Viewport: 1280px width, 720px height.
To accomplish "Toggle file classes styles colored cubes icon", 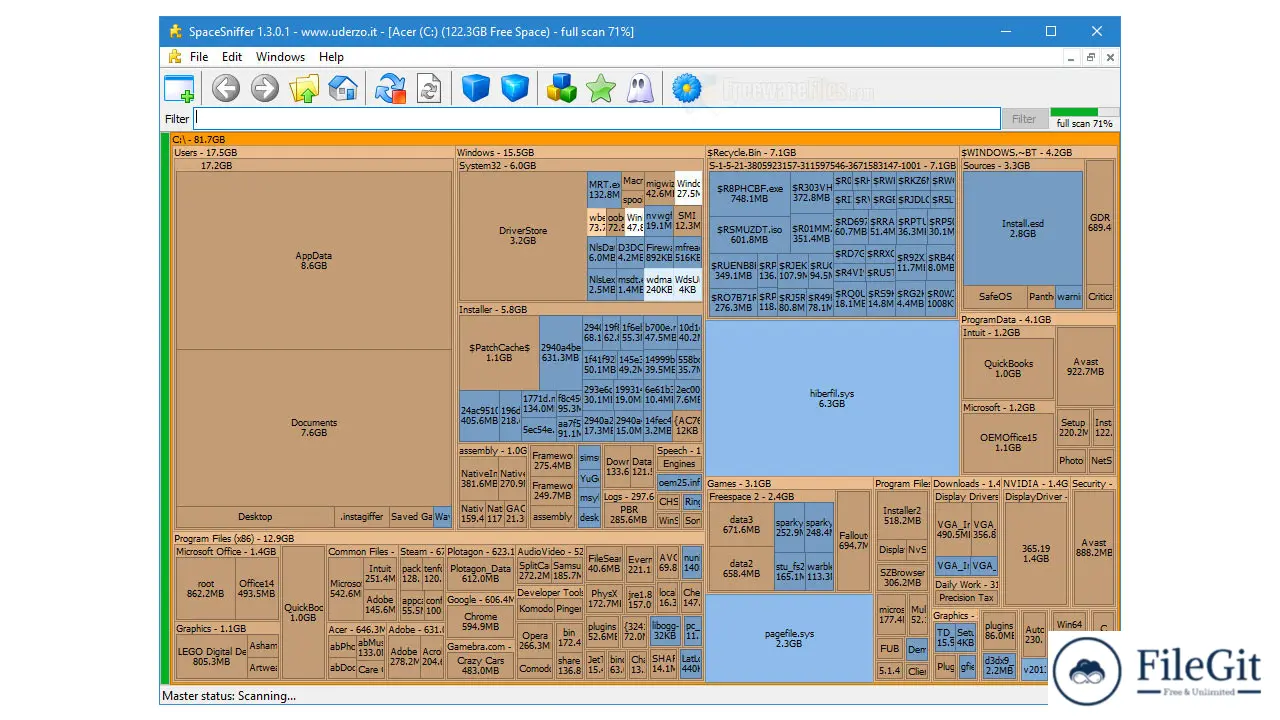I will click(562, 88).
